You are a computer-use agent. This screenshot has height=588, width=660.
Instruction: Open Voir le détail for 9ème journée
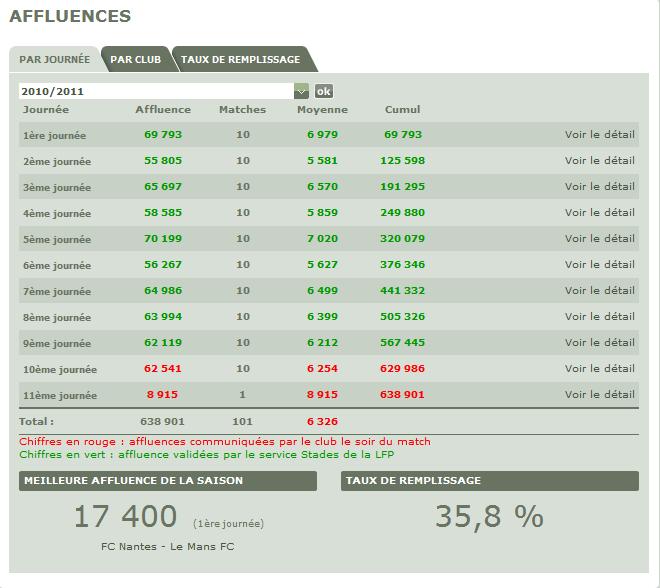pos(599,343)
